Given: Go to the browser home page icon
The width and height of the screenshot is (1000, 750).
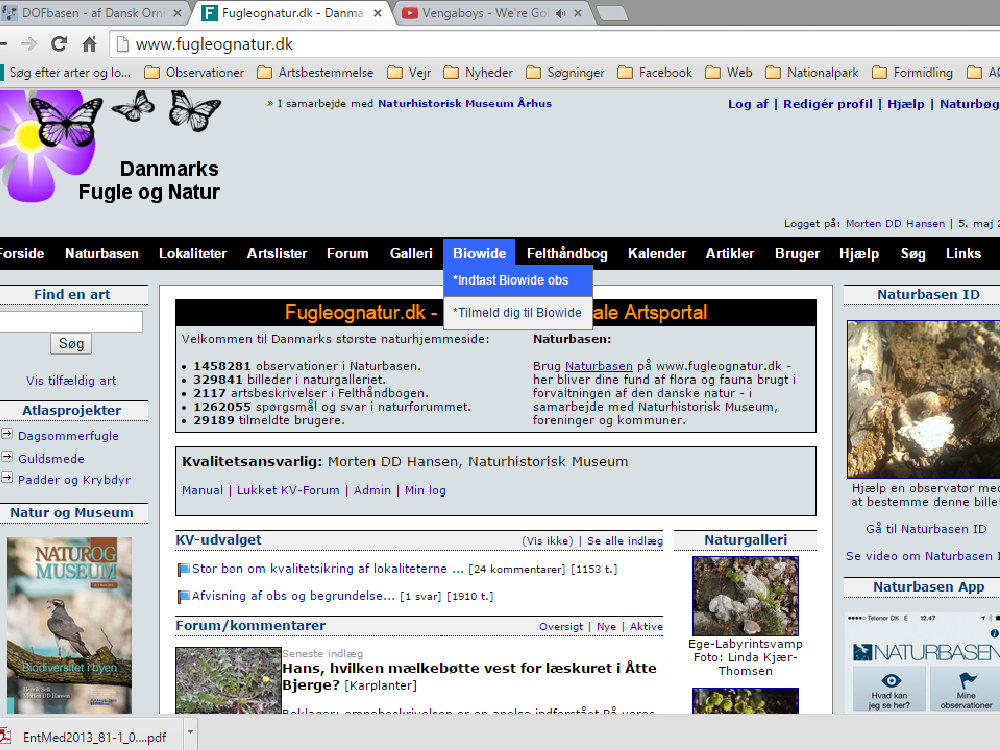Looking at the screenshot, I should (90, 44).
